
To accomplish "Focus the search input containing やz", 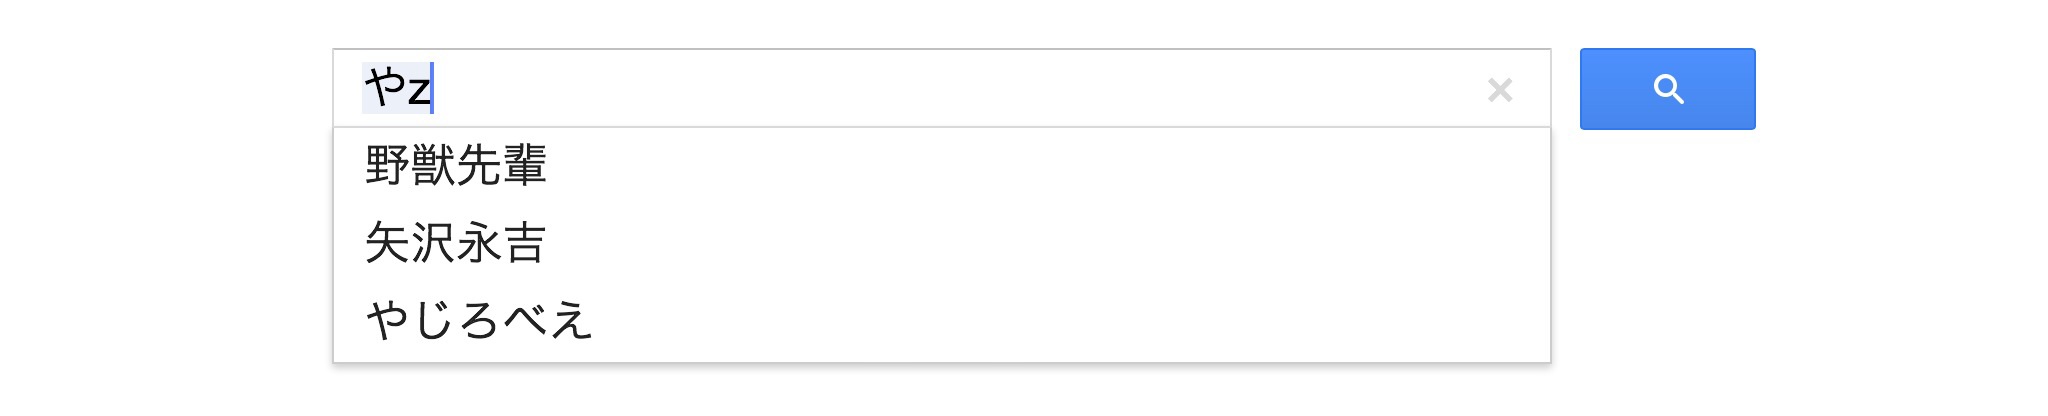I will point(941,88).
